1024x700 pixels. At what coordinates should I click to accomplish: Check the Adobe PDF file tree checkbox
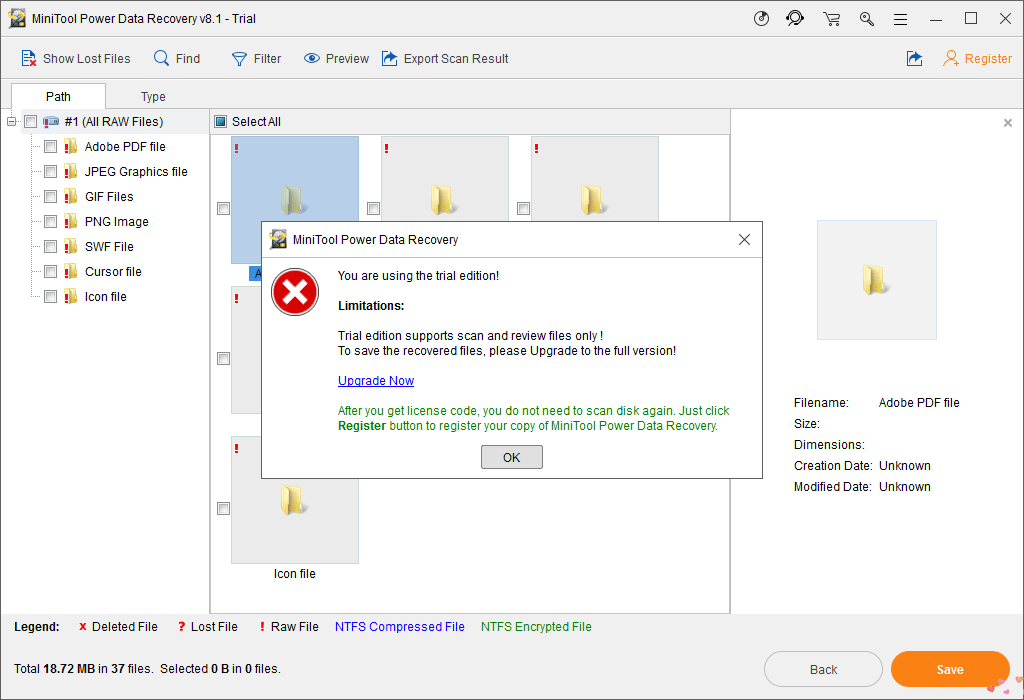coord(50,147)
